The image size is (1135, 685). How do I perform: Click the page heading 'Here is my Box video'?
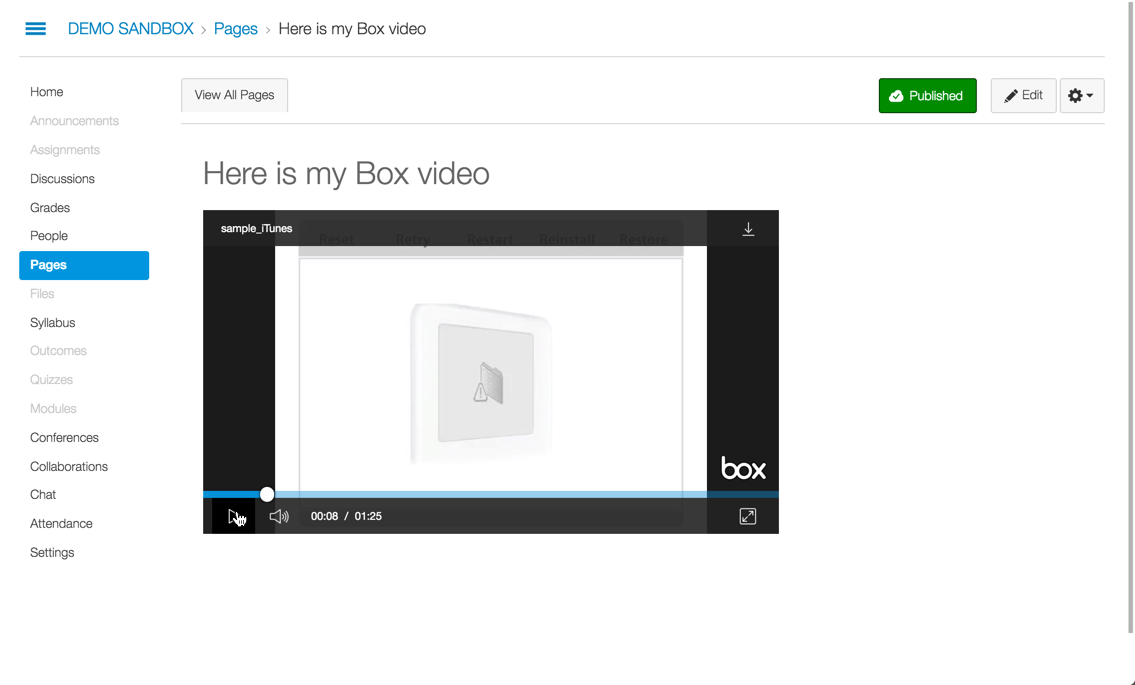coord(346,174)
